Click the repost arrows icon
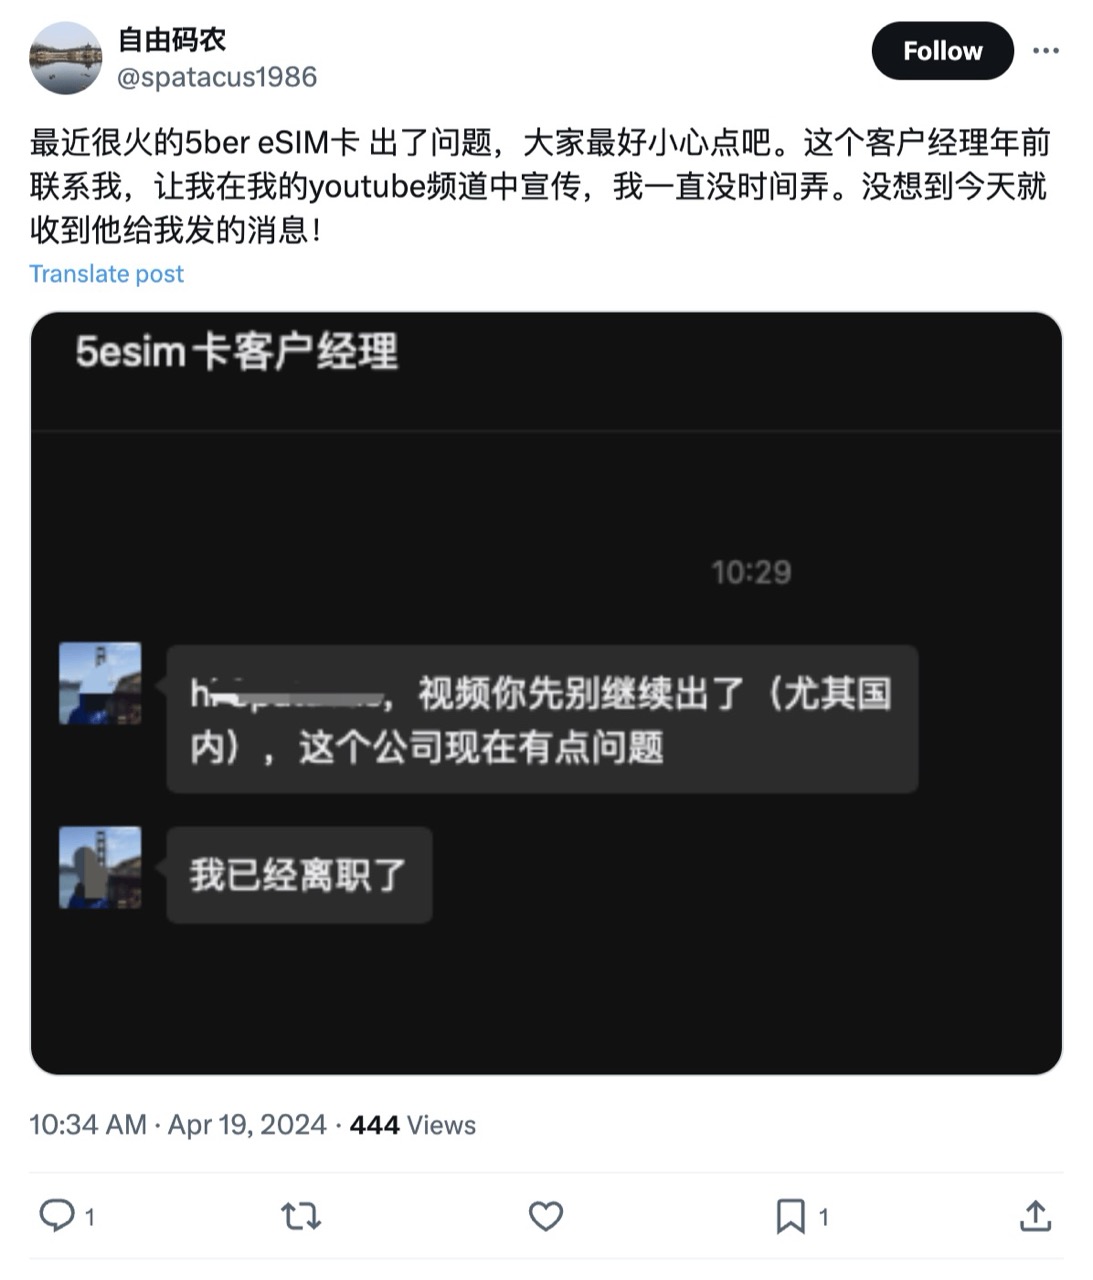The image size is (1093, 1280). coord(300,1216)
